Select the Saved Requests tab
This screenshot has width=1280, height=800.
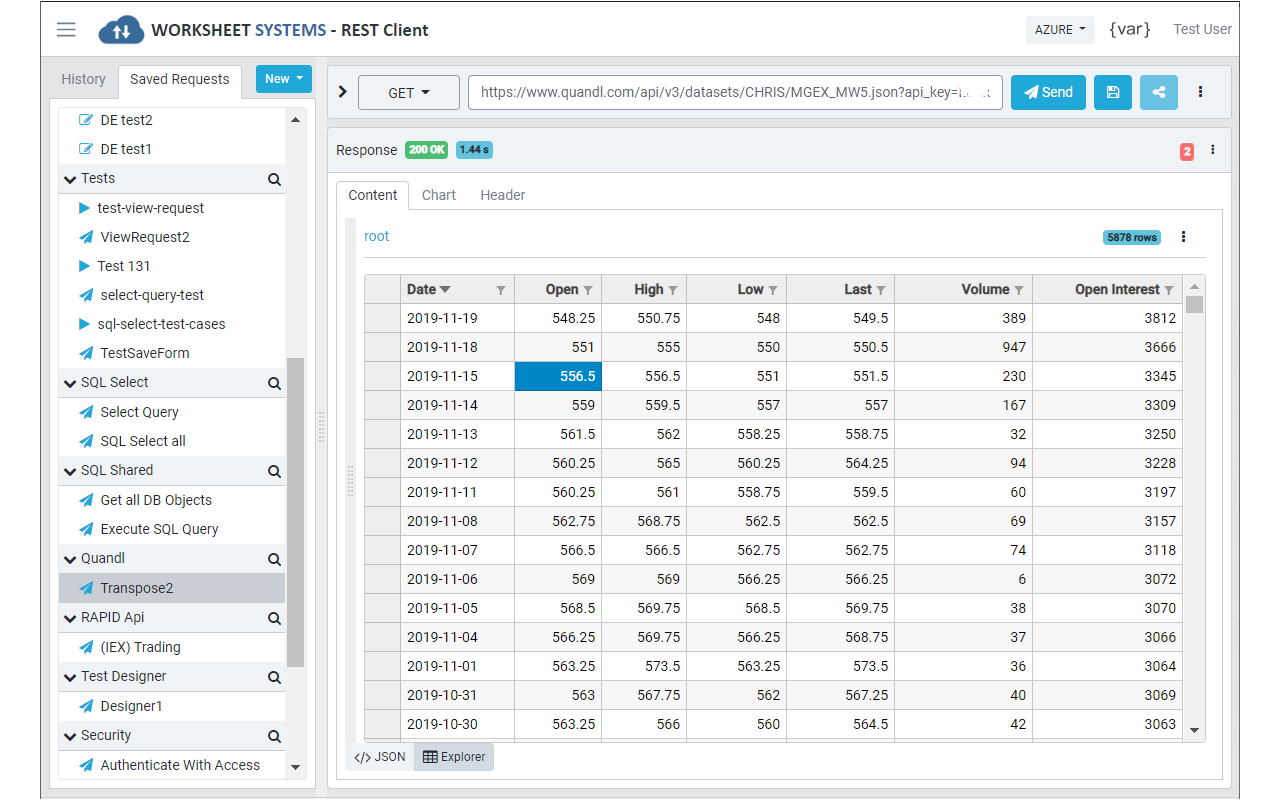point(179,79)
